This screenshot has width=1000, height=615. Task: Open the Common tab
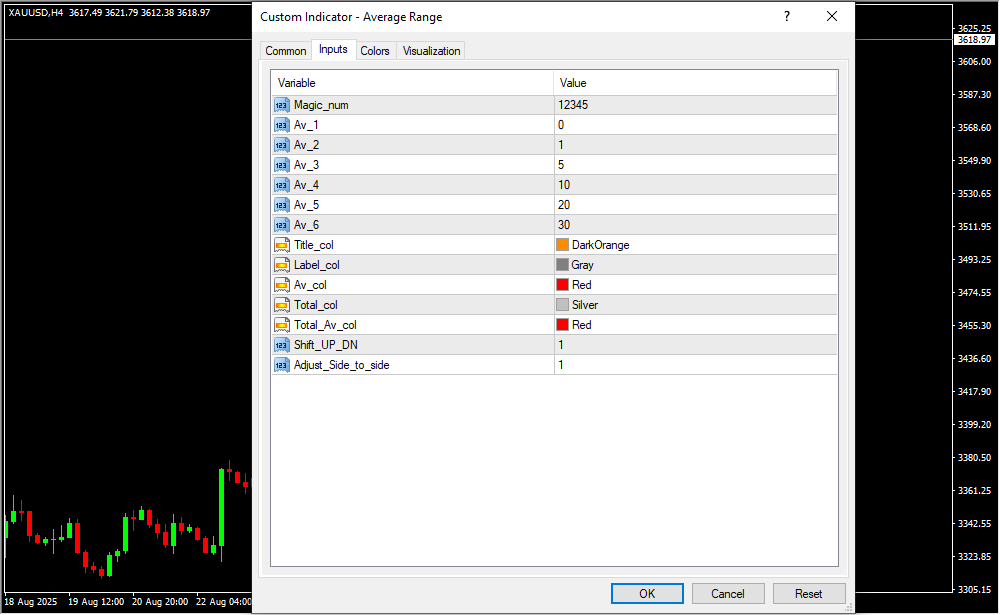point(286,51)
